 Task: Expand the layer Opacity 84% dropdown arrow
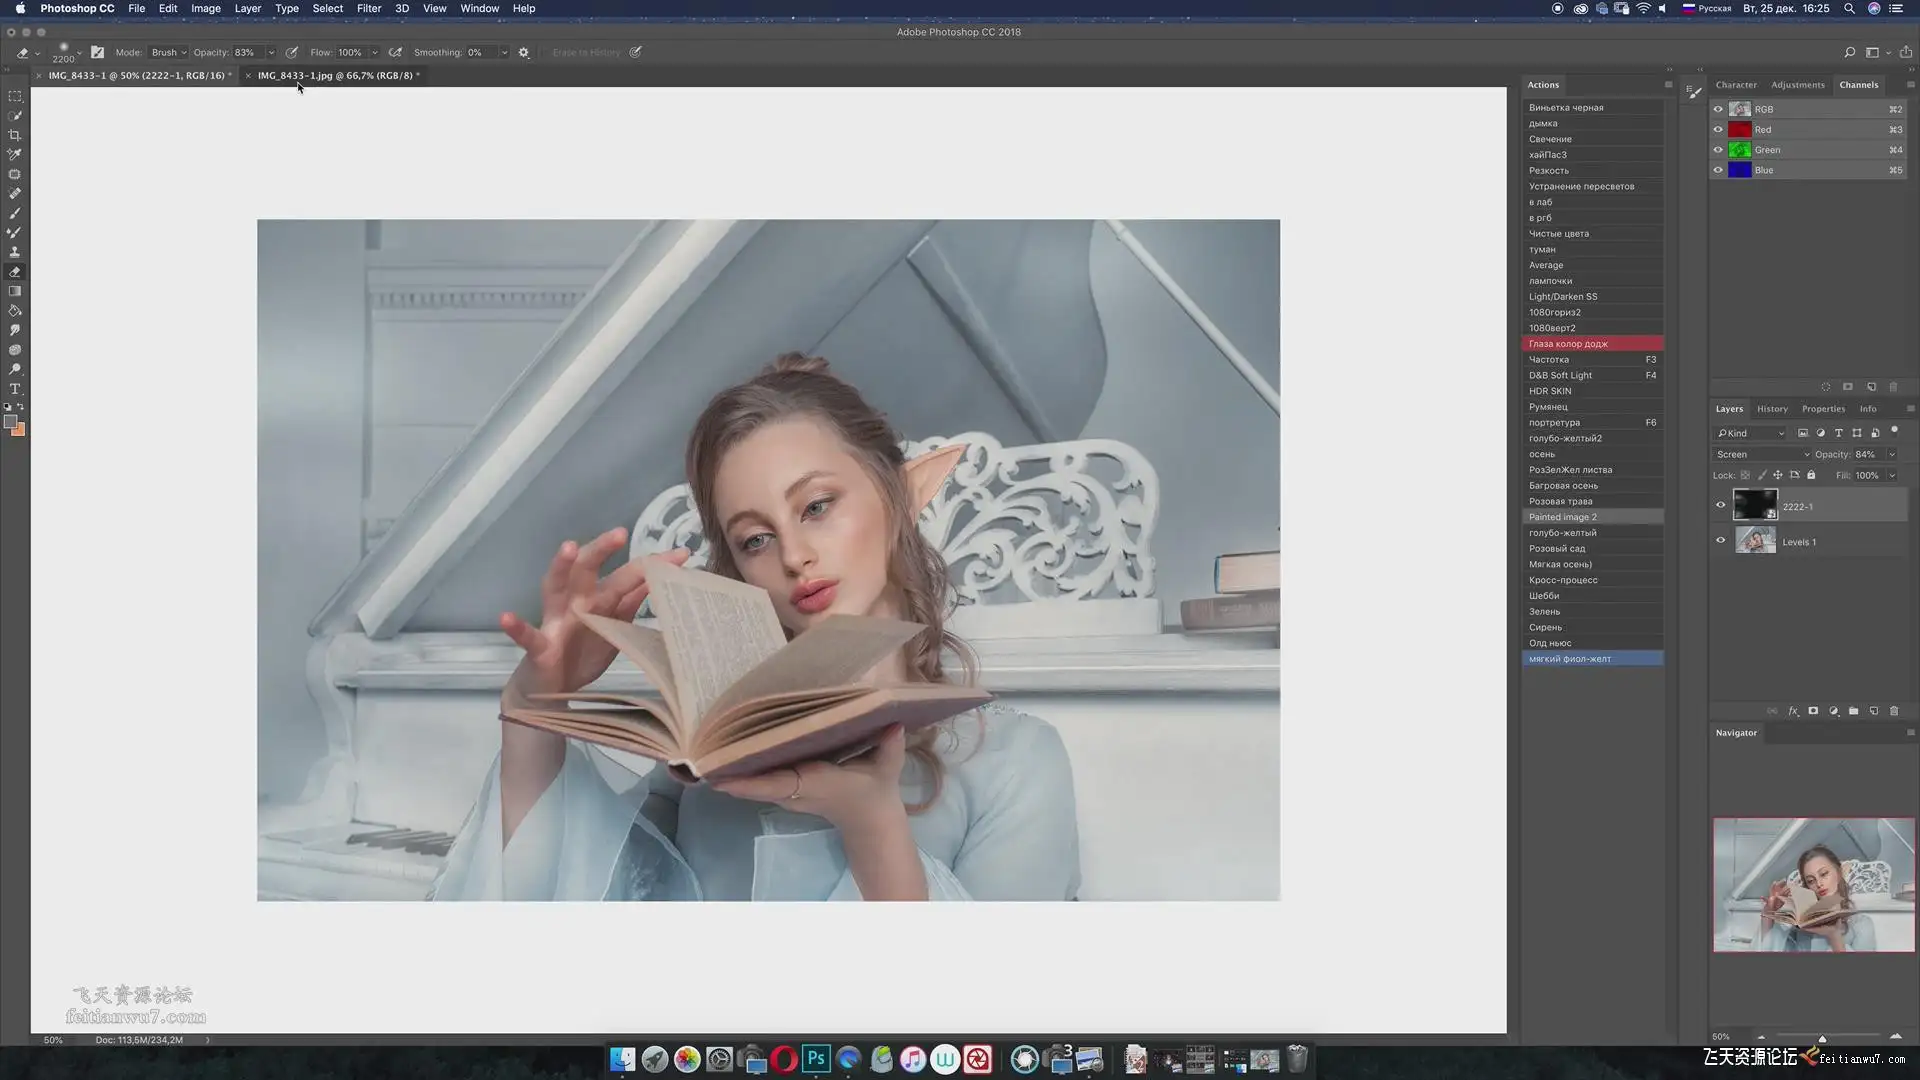pyautogui.click(x=1892, y=454)
